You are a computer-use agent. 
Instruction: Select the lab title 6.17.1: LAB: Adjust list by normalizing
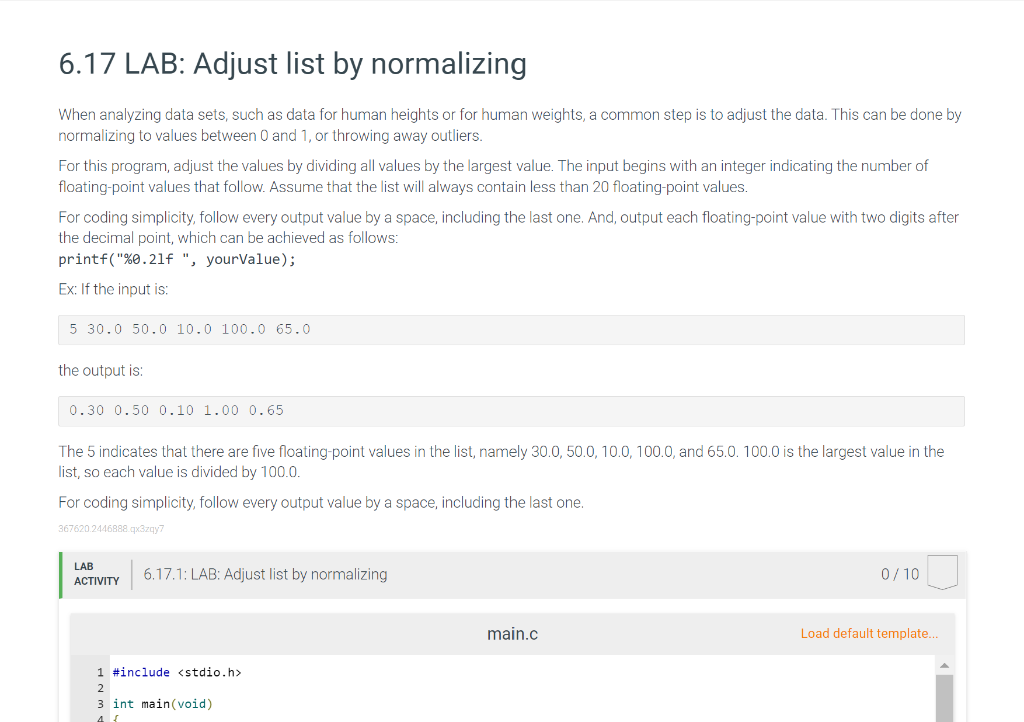click(x=265, y=574)
